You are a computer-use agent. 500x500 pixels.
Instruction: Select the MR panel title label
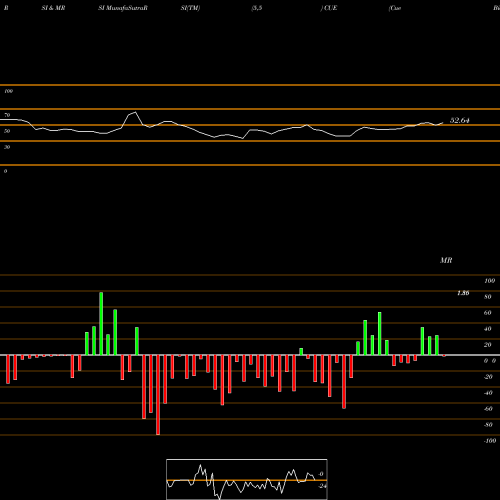(446, 260)
